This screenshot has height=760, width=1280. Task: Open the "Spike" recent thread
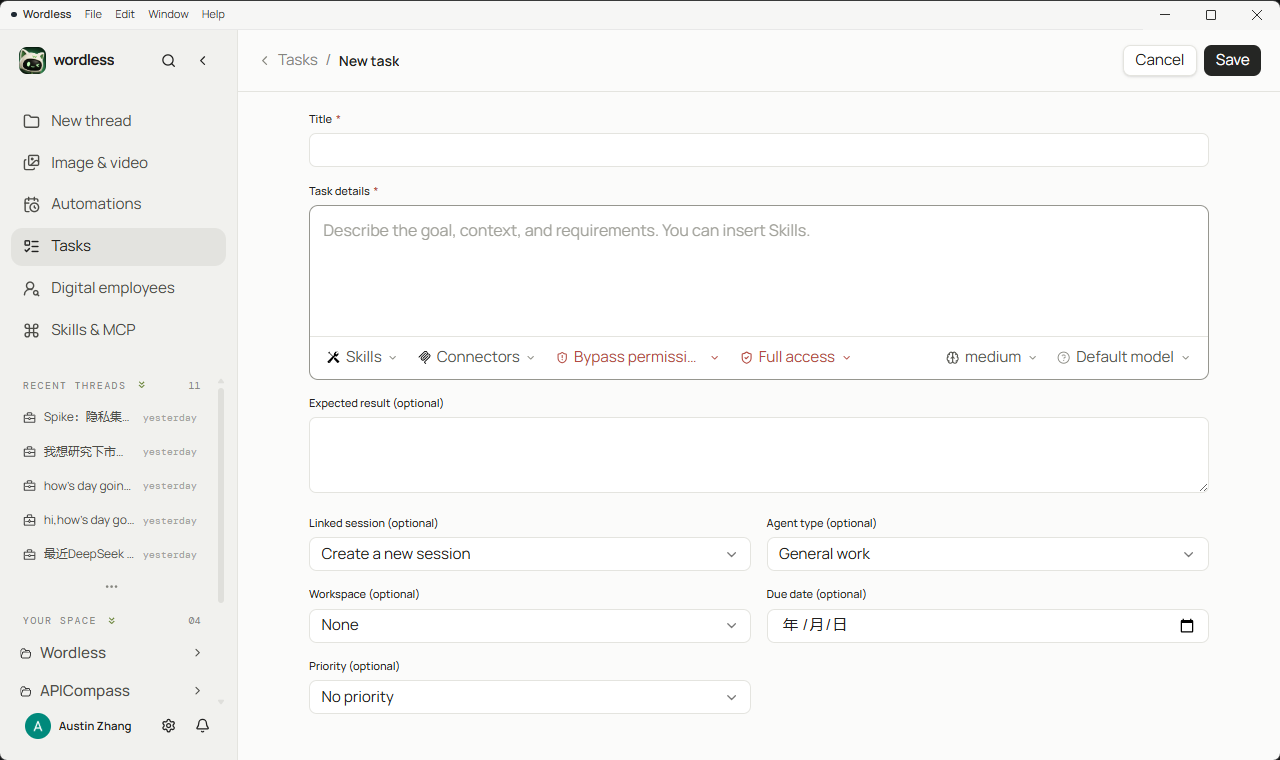click(x=111, y=418)
